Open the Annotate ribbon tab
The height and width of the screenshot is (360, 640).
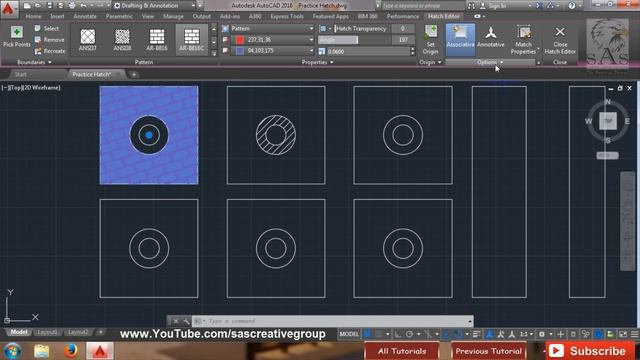(85, 16)
